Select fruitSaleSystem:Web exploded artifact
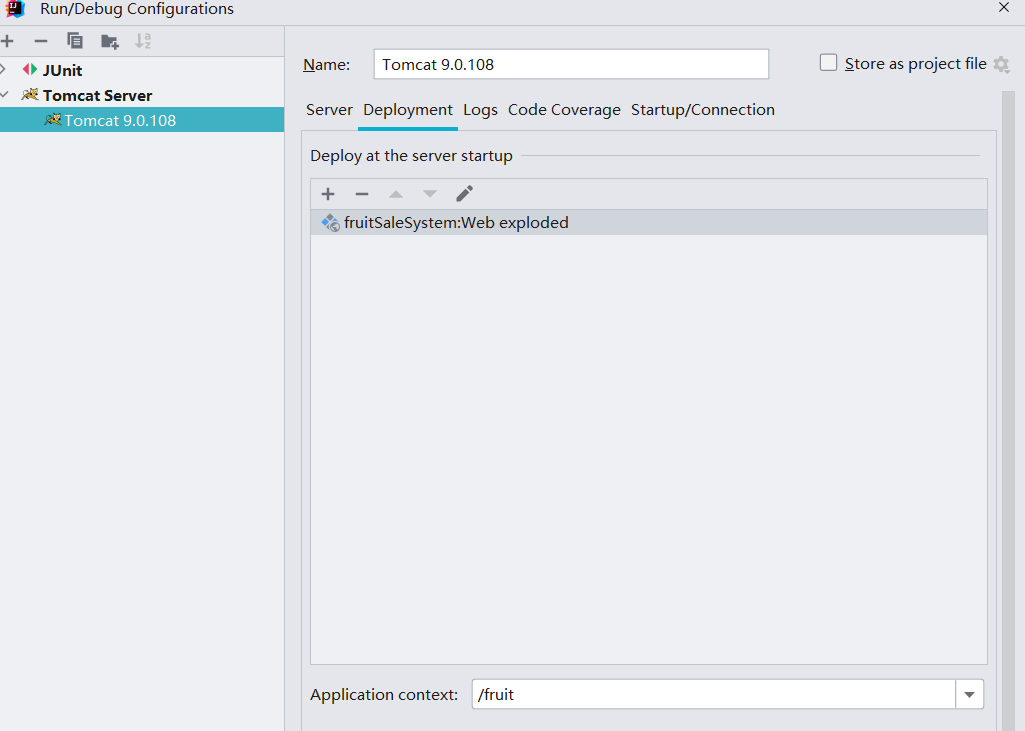This screenshot has width=1025, height=731. point(456,223)
